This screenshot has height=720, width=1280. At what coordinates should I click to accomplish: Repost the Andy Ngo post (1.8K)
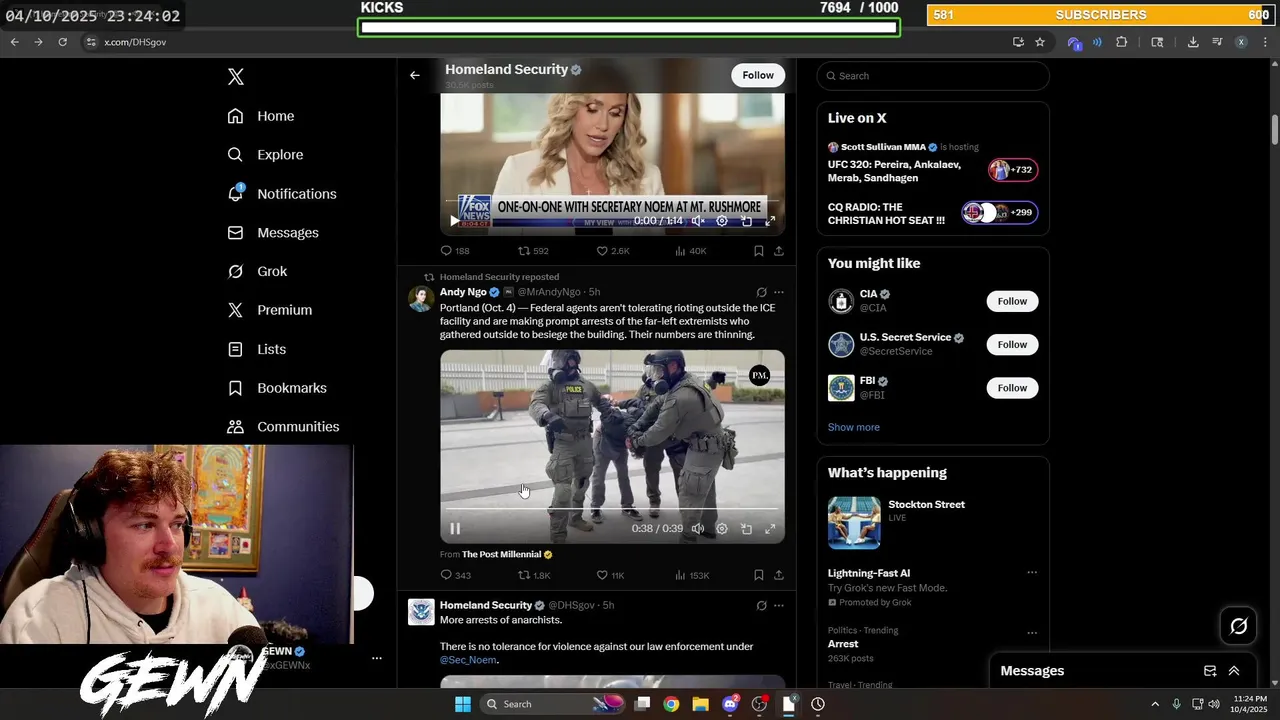pos(534,575)
